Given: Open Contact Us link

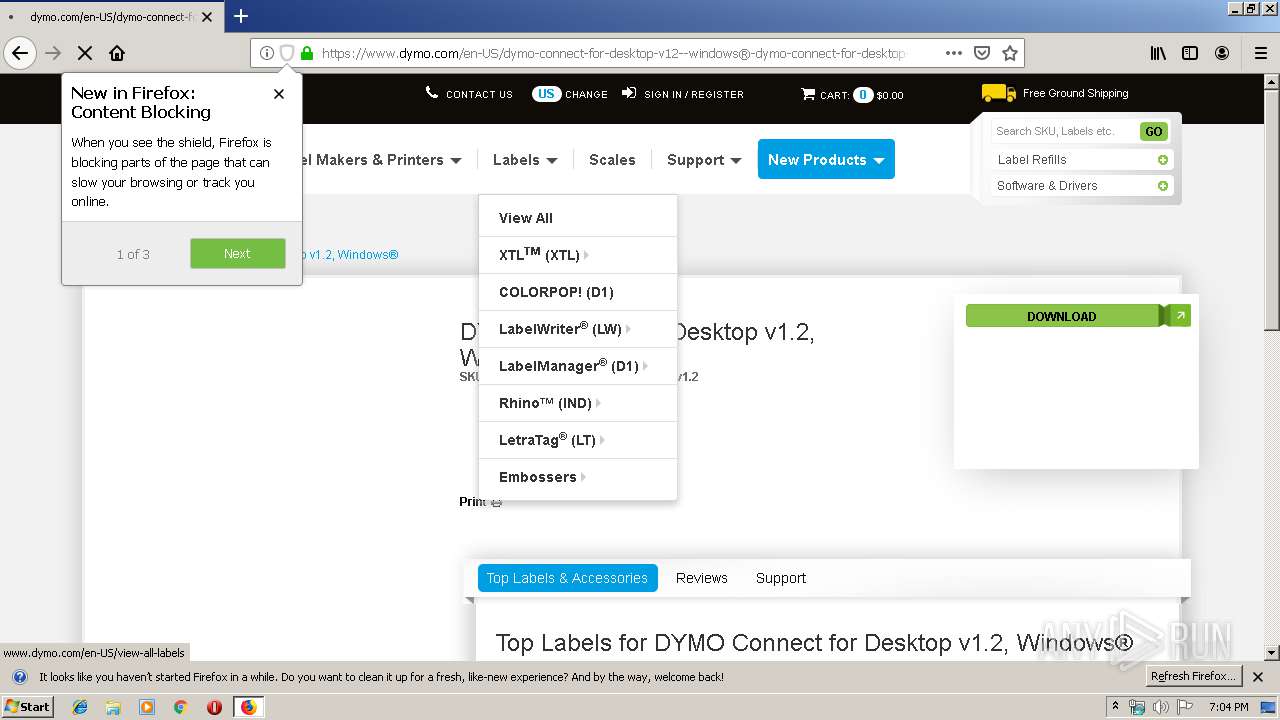Looking at the screenshot, I should 469,94.
